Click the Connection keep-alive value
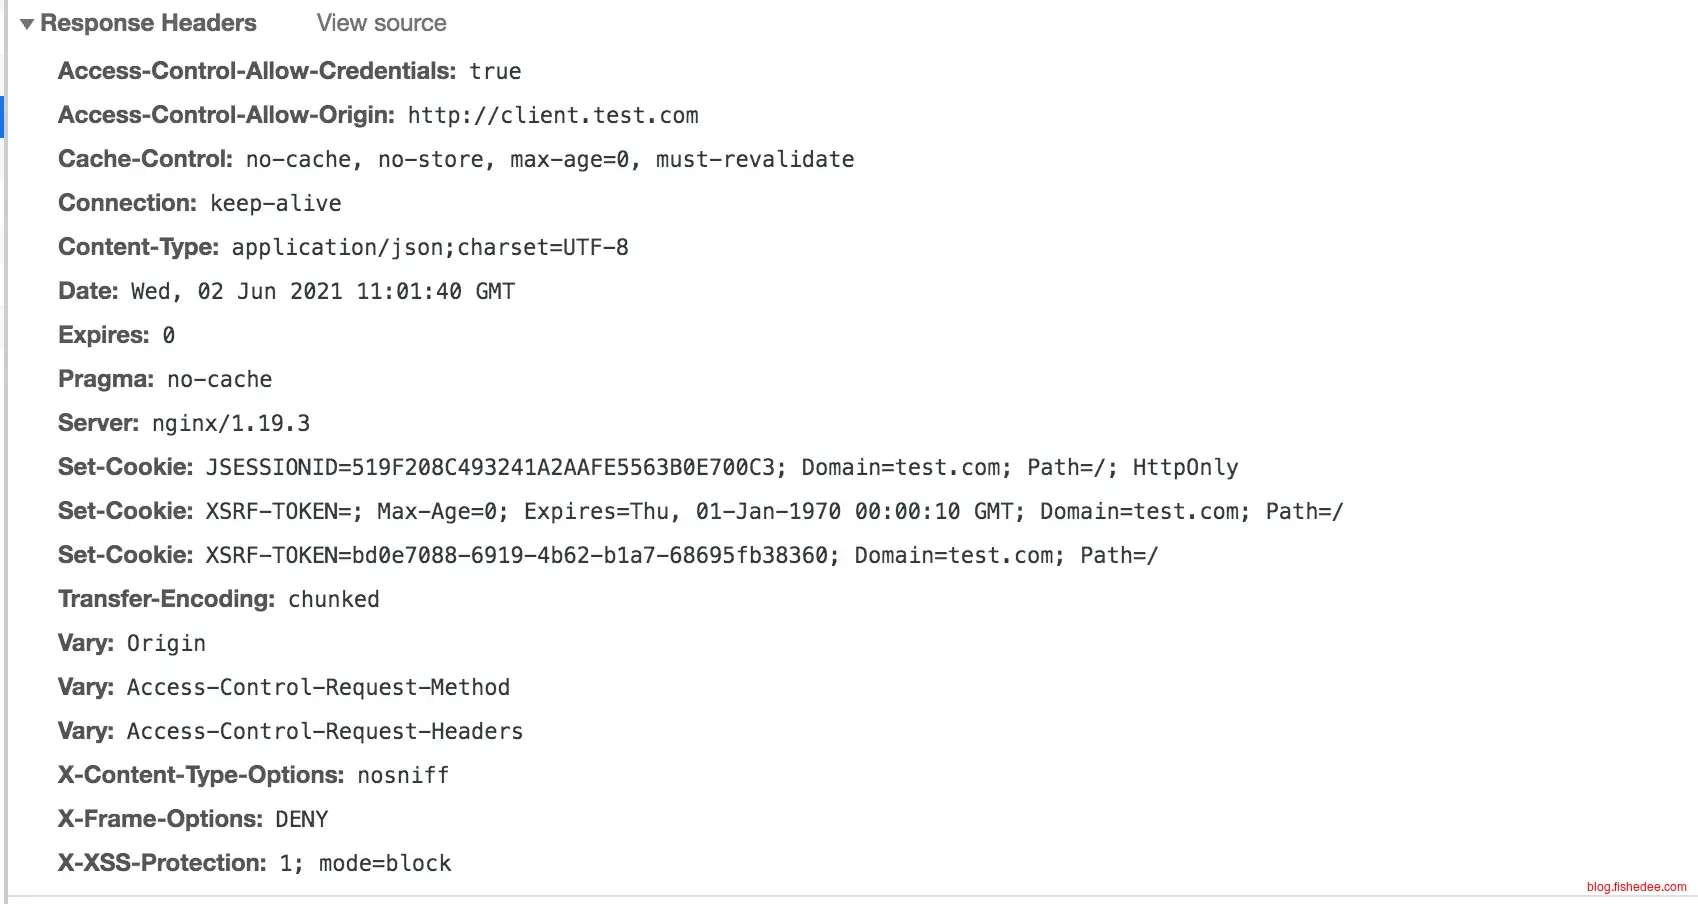This screenshot has height=904, width=1698. [x=275, y=203]
